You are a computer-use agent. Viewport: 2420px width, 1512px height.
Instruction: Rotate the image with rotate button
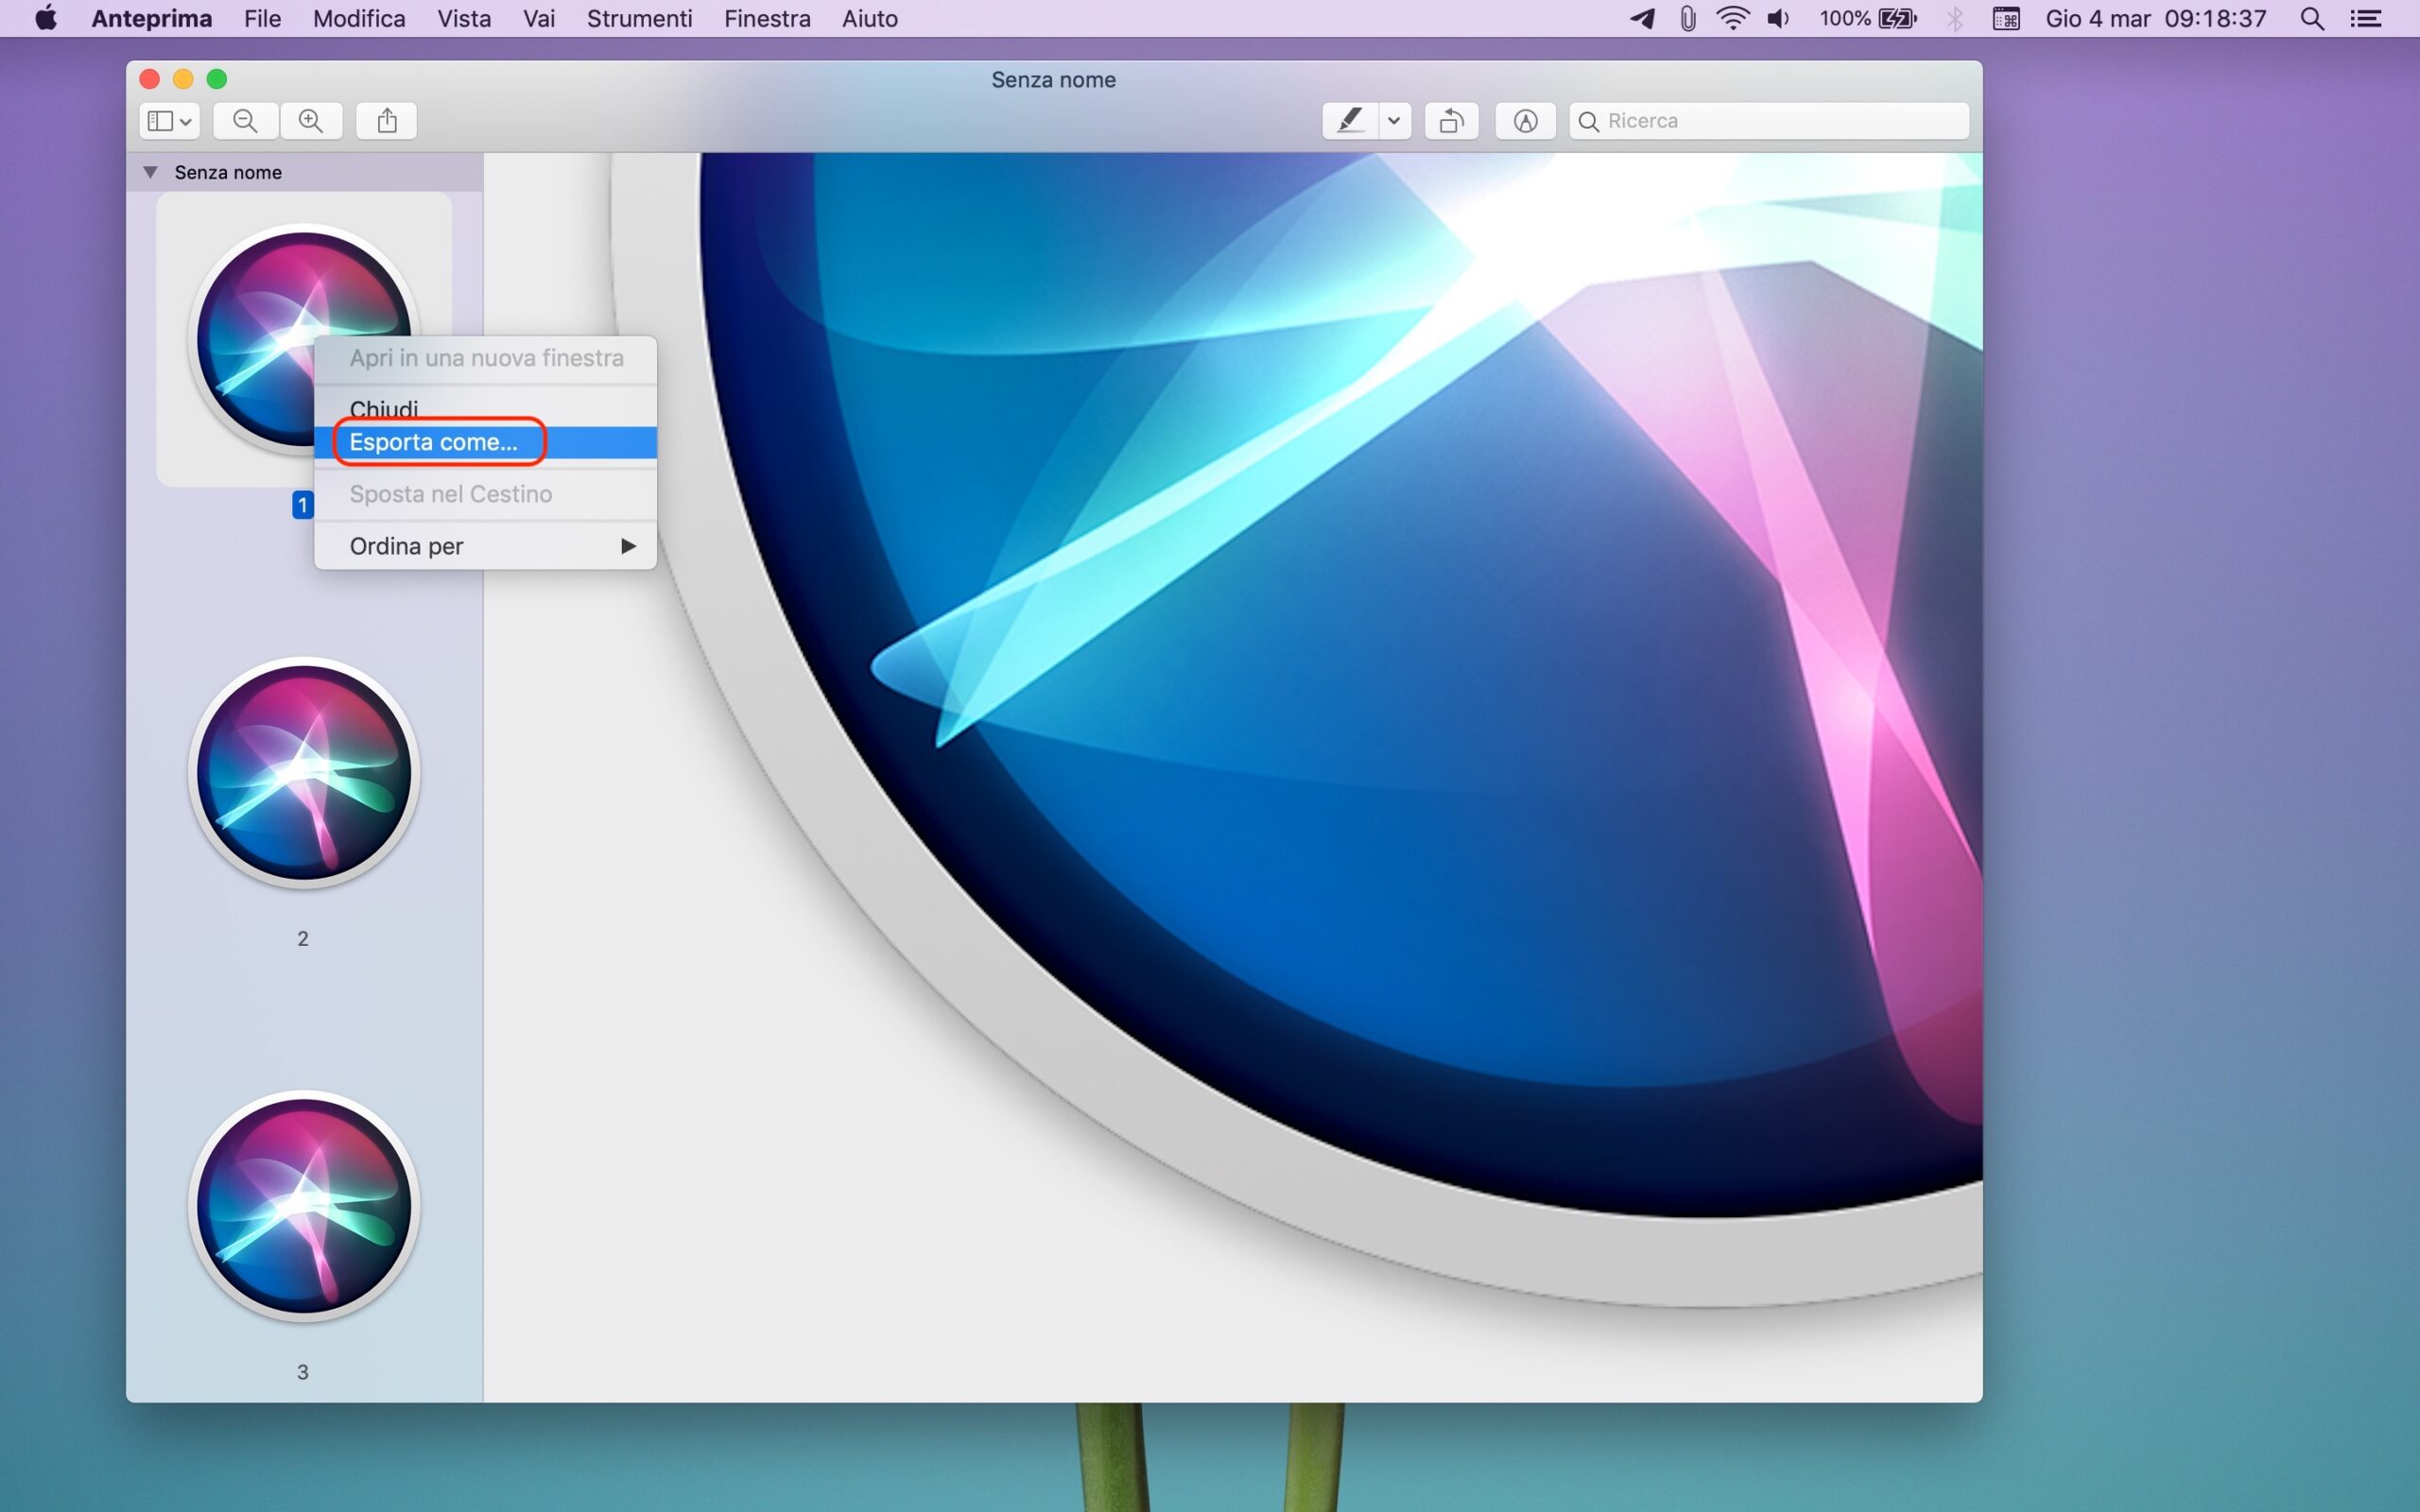click(1451, 121)
